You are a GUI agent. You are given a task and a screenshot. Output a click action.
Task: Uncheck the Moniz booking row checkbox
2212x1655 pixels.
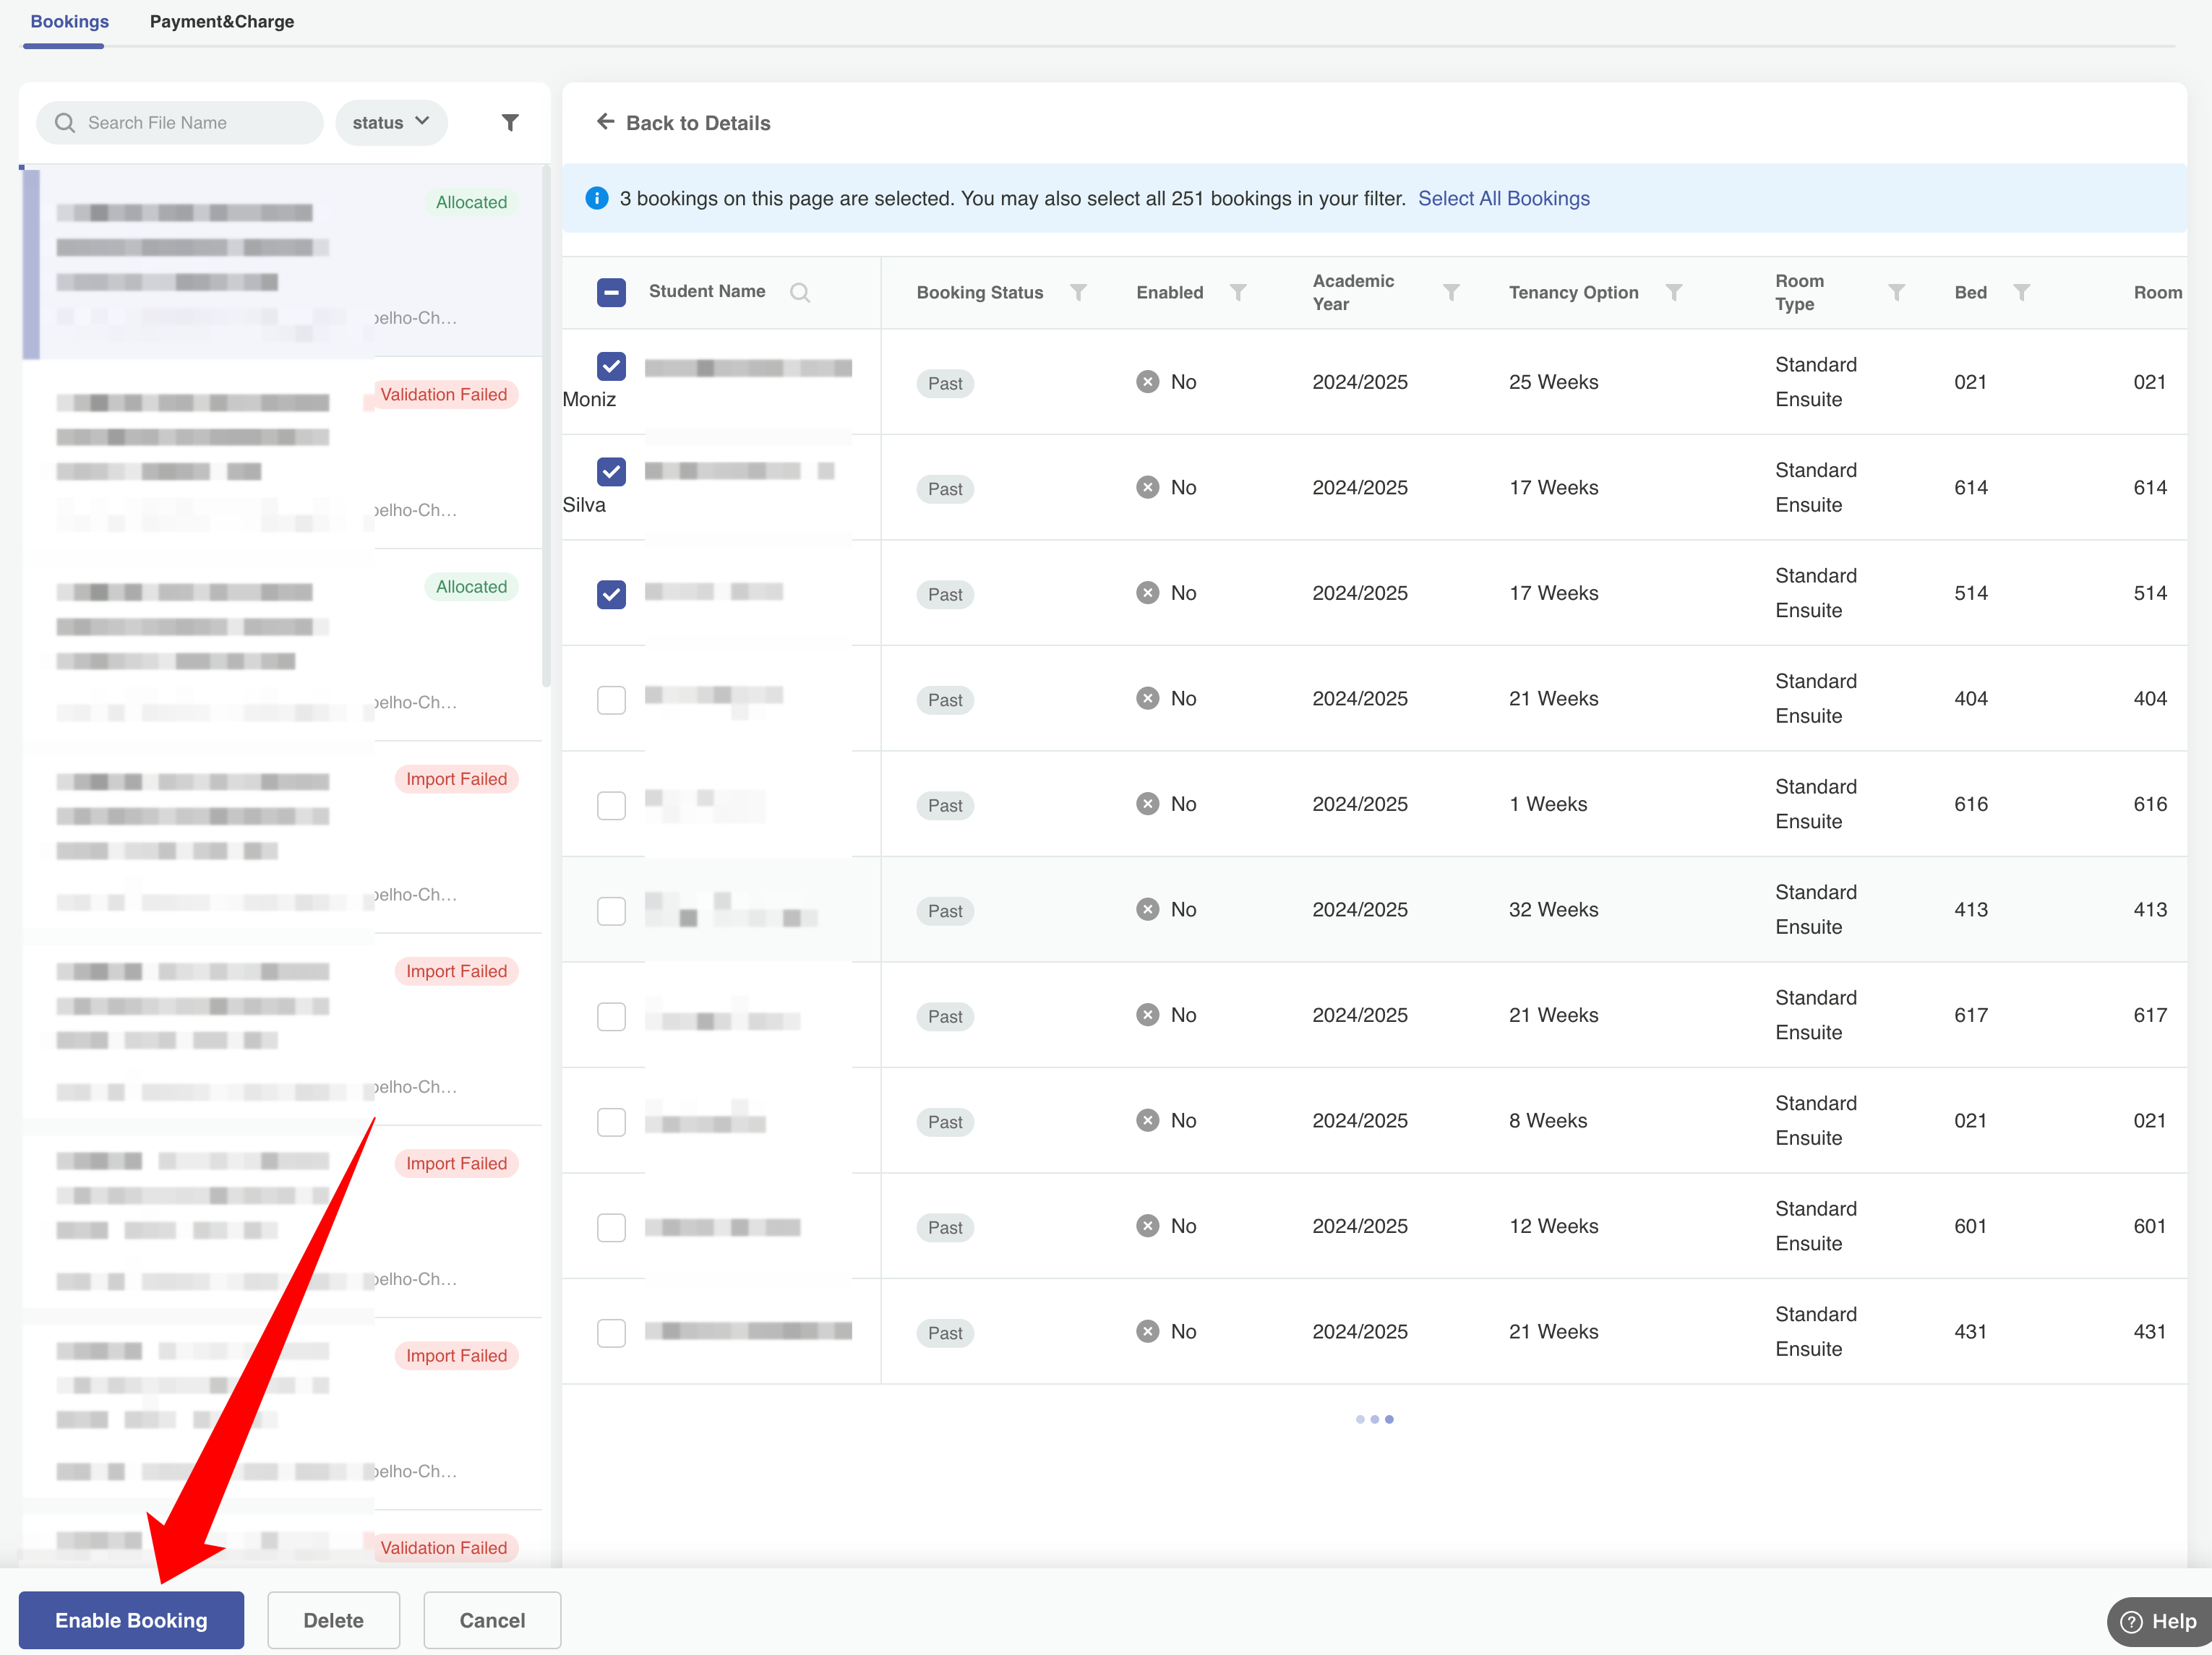(x=611, y=366)
